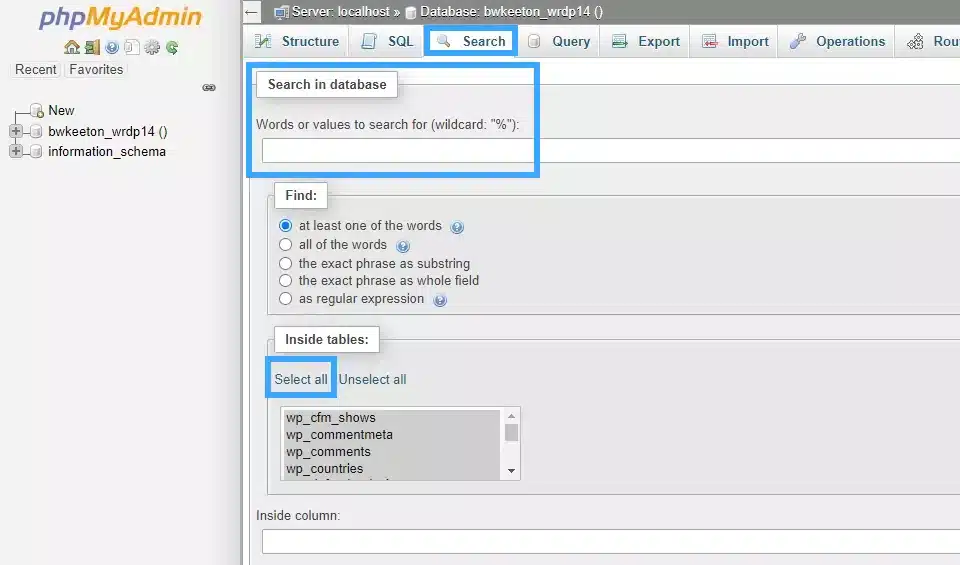Click Unselect all tables link
This screenshot has height=565, width=960.
tap(372, 379)
